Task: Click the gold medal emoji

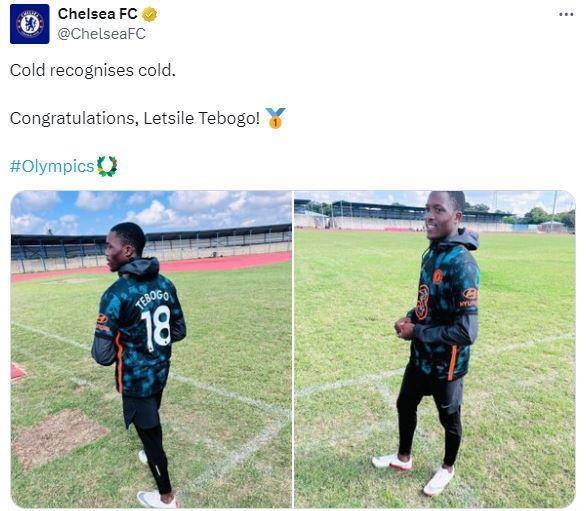Action: (x=275, y=118)
